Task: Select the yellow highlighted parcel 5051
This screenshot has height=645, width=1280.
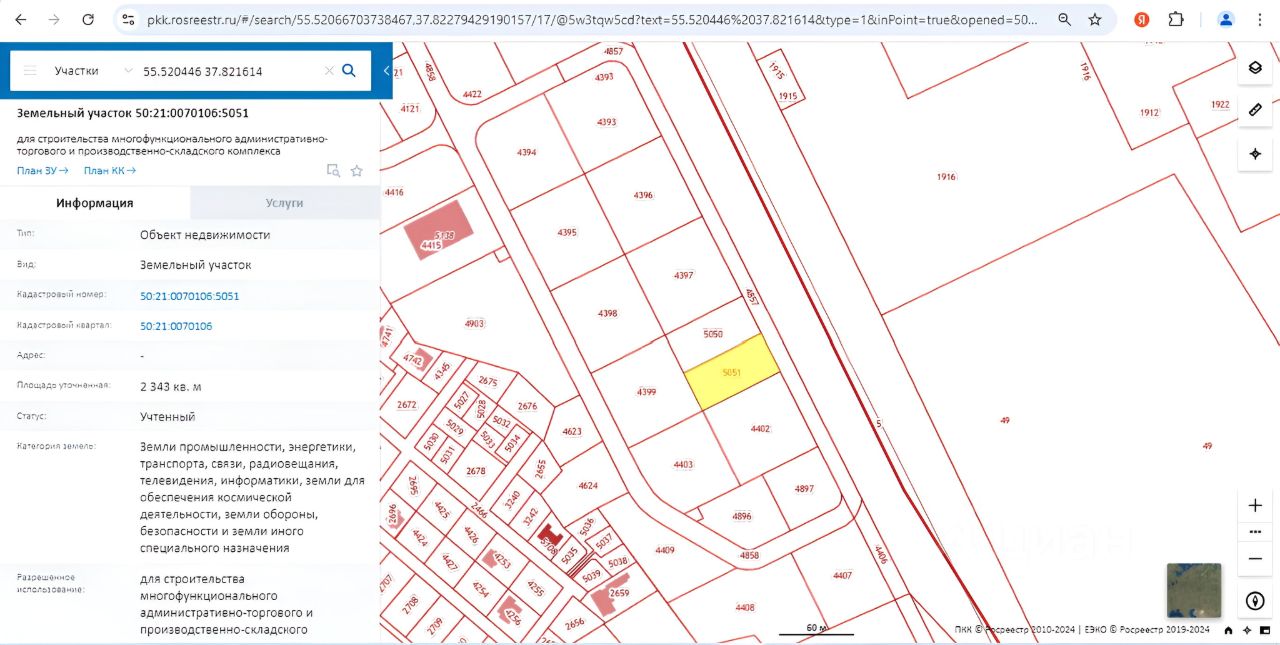Action: [x=731, y=372]
